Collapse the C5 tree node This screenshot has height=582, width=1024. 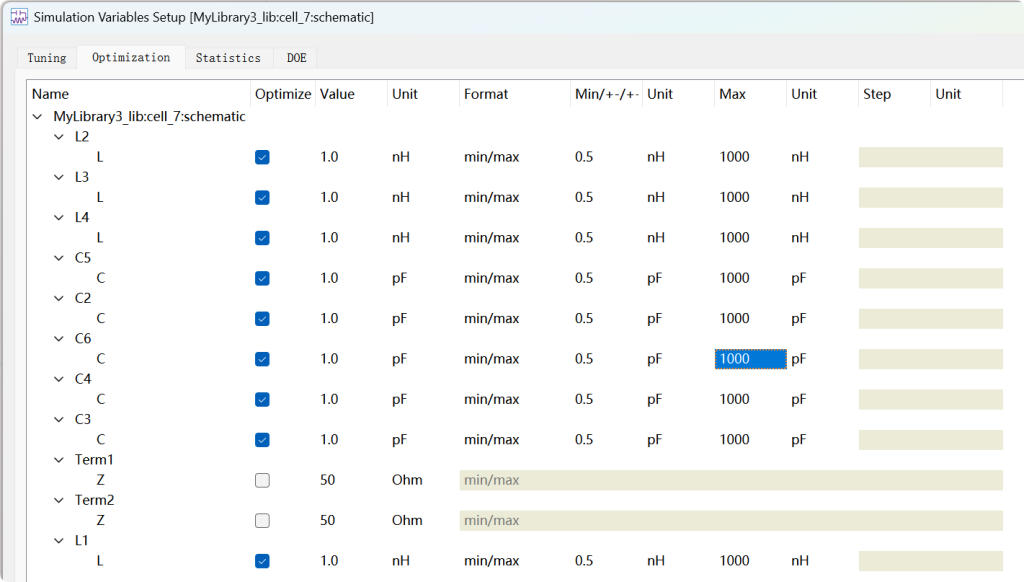pos(59,258)
